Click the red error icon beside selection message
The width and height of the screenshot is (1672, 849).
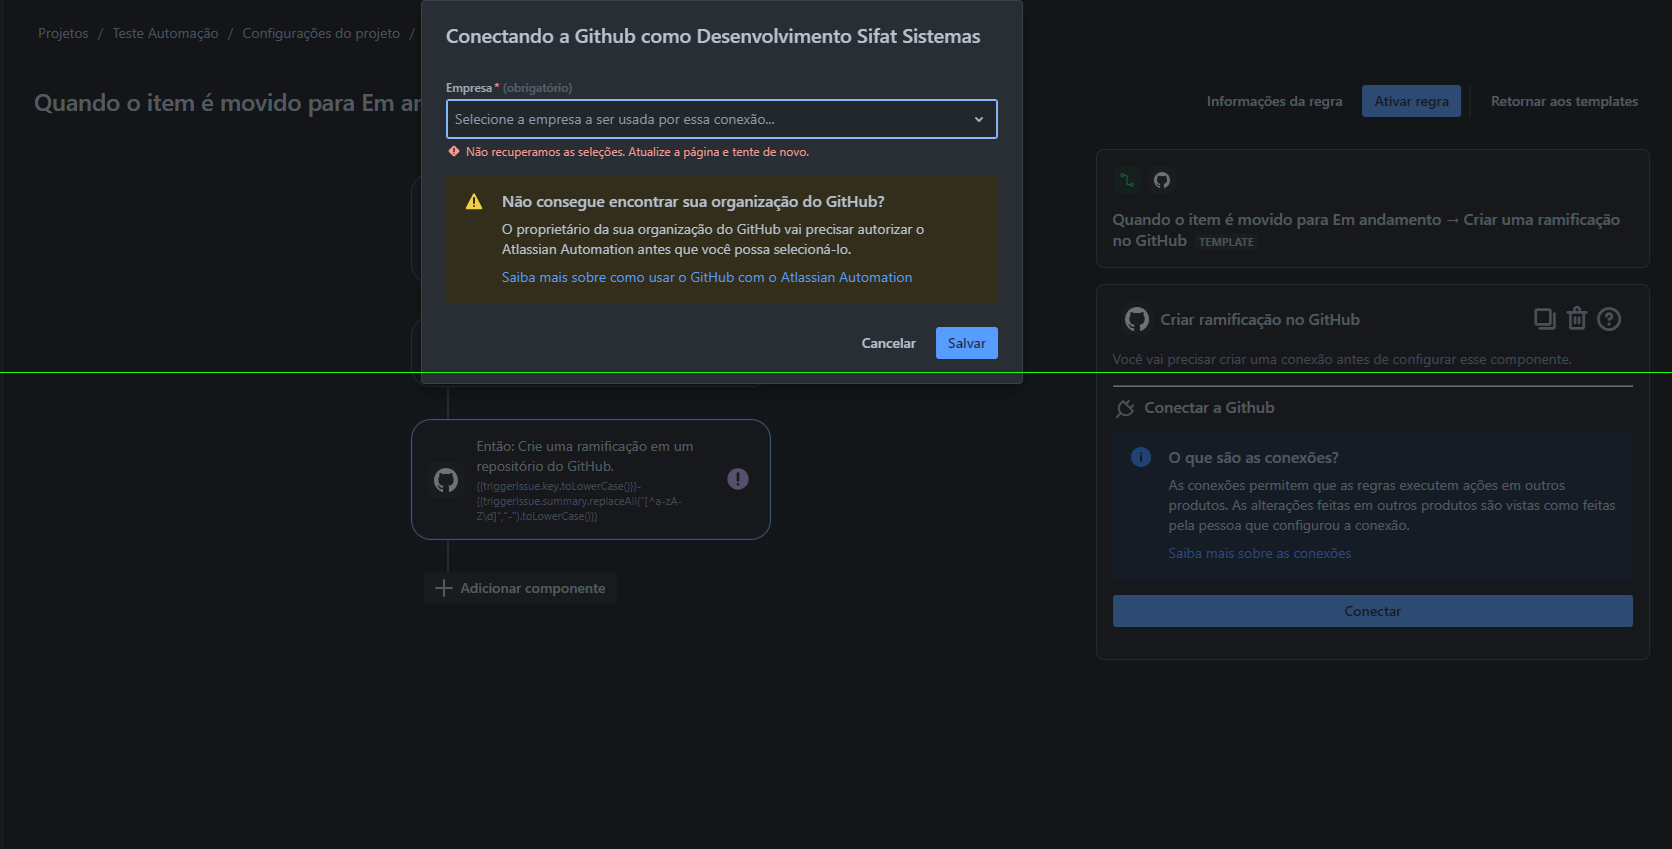454,152
